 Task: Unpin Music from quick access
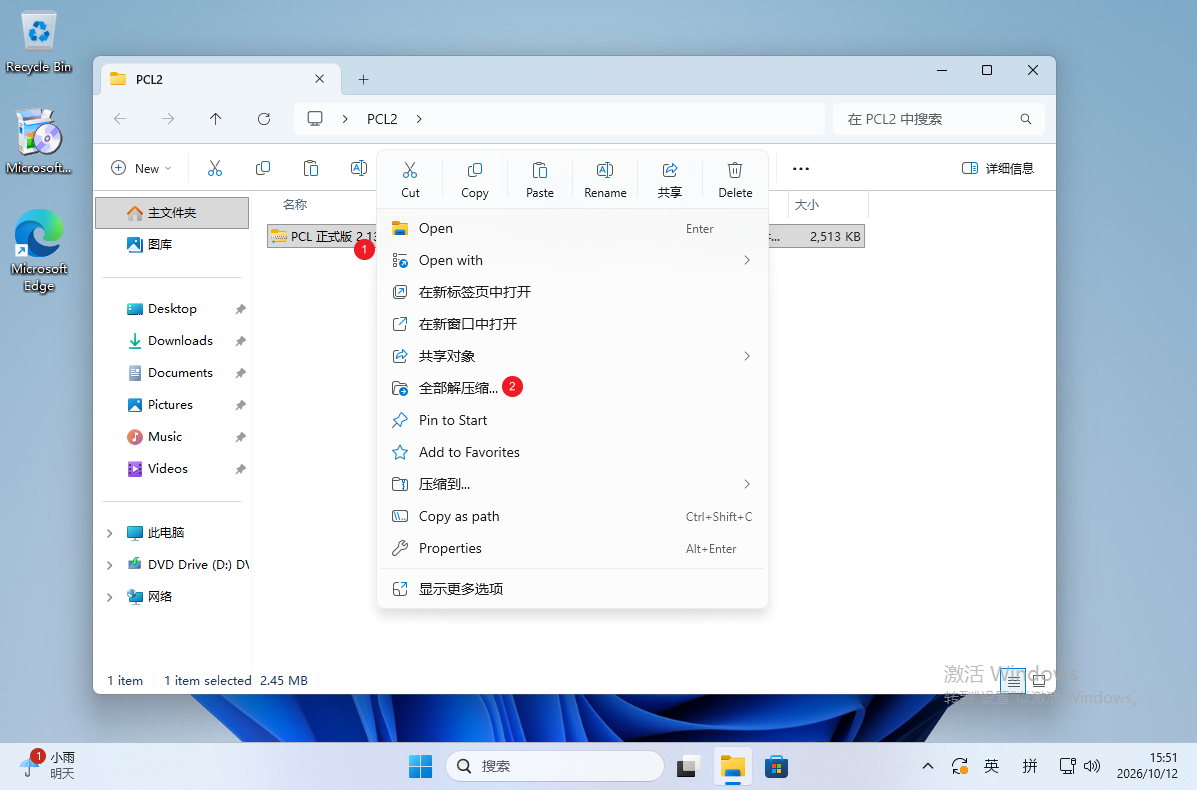coord(240,437)
